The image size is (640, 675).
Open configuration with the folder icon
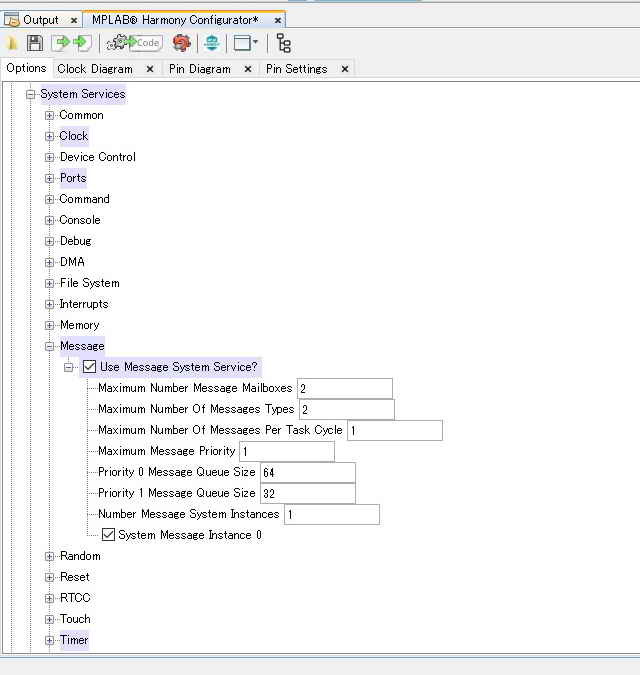coord(12,43)
